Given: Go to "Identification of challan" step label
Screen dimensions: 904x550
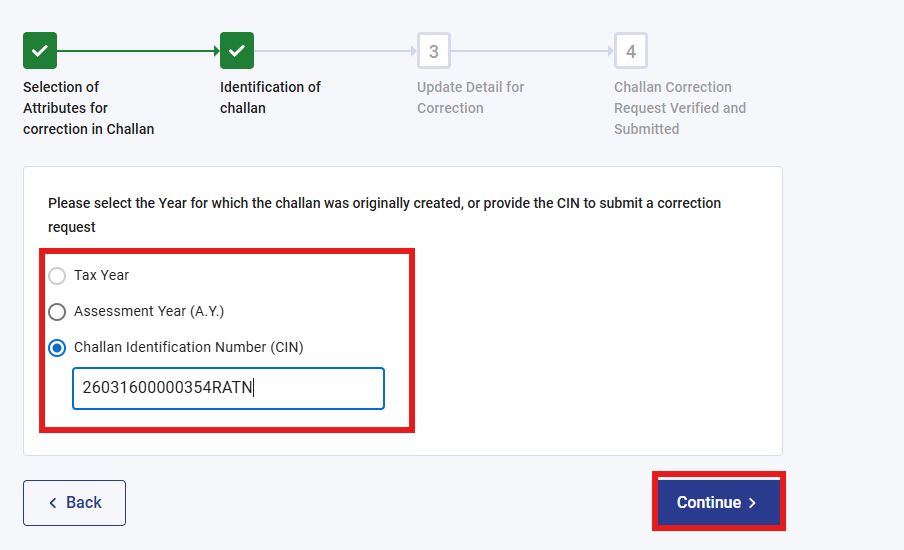Looking at the screenshot, I should tap(270, 97).
